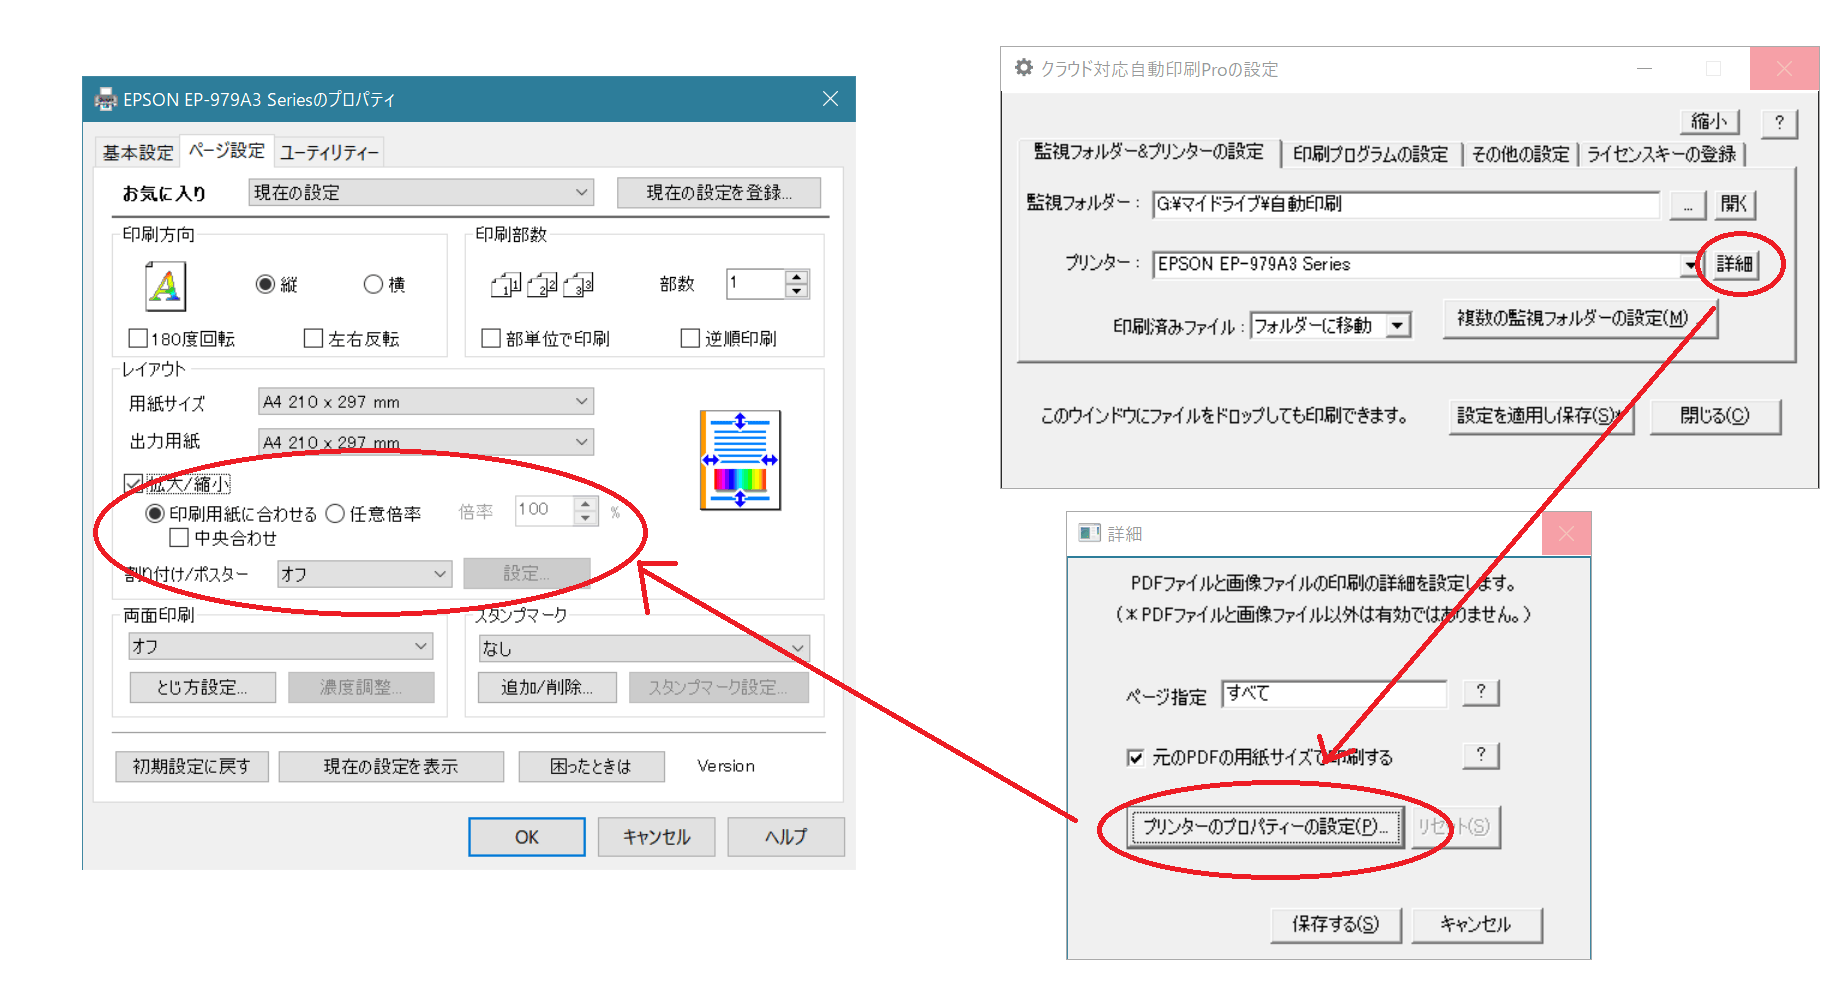Click 困ったときは help button
The image size is (1830, 1001).
pos(591,766)
